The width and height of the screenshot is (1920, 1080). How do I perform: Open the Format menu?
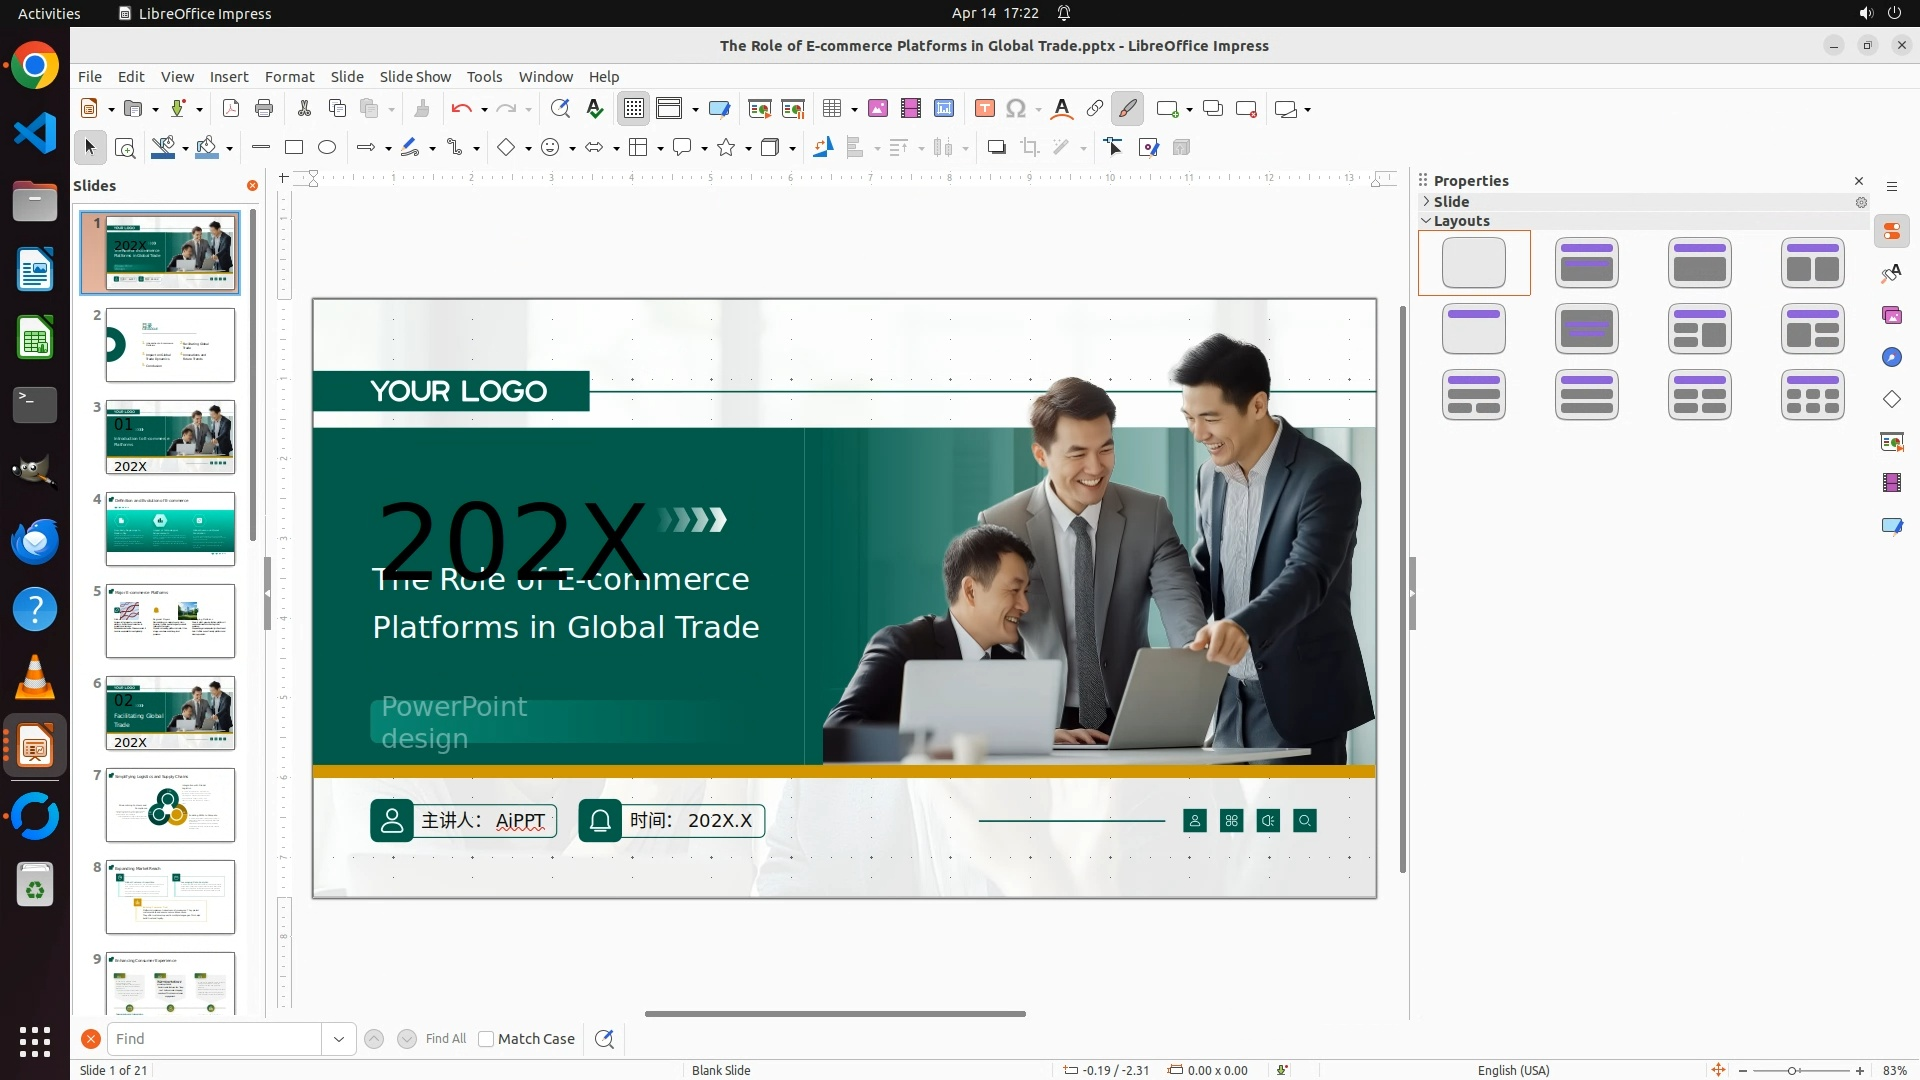click(x=289, y=77)
